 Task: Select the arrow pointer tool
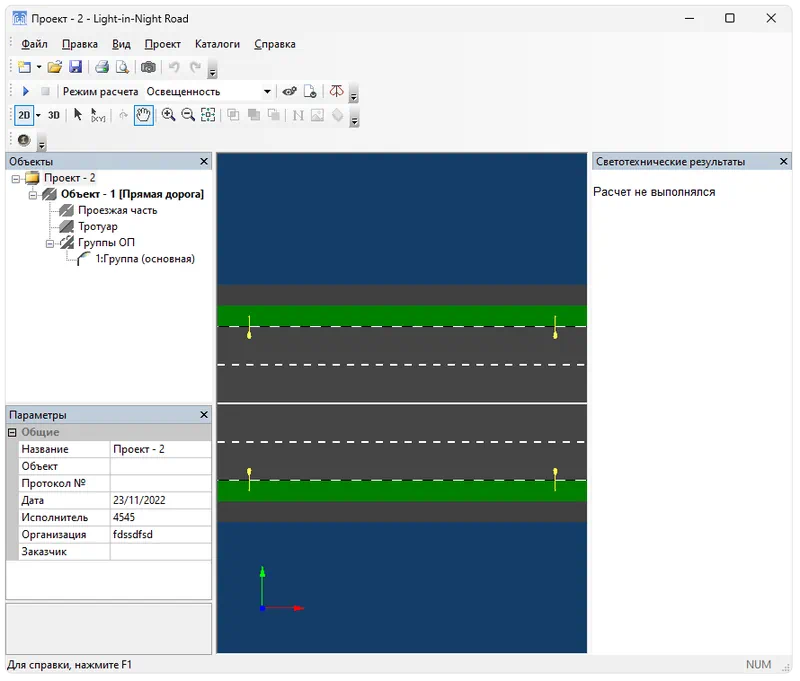[78, 115]
